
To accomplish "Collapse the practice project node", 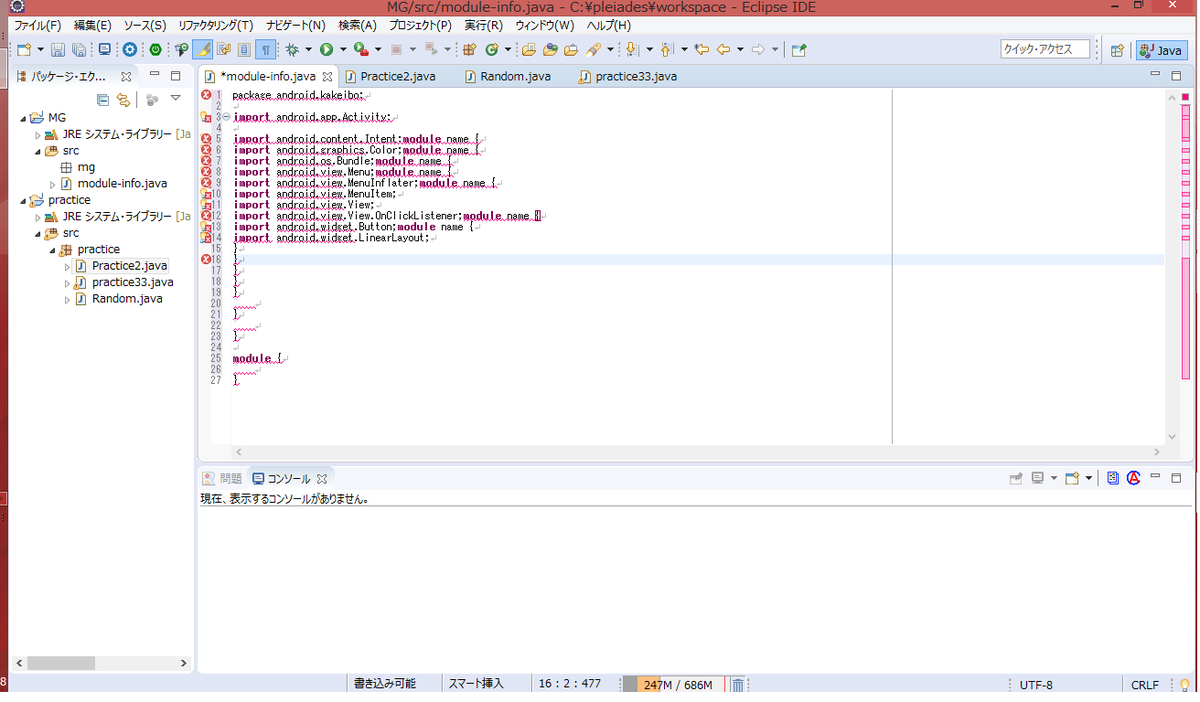I will pyautogui.click(x=22, y=200).
